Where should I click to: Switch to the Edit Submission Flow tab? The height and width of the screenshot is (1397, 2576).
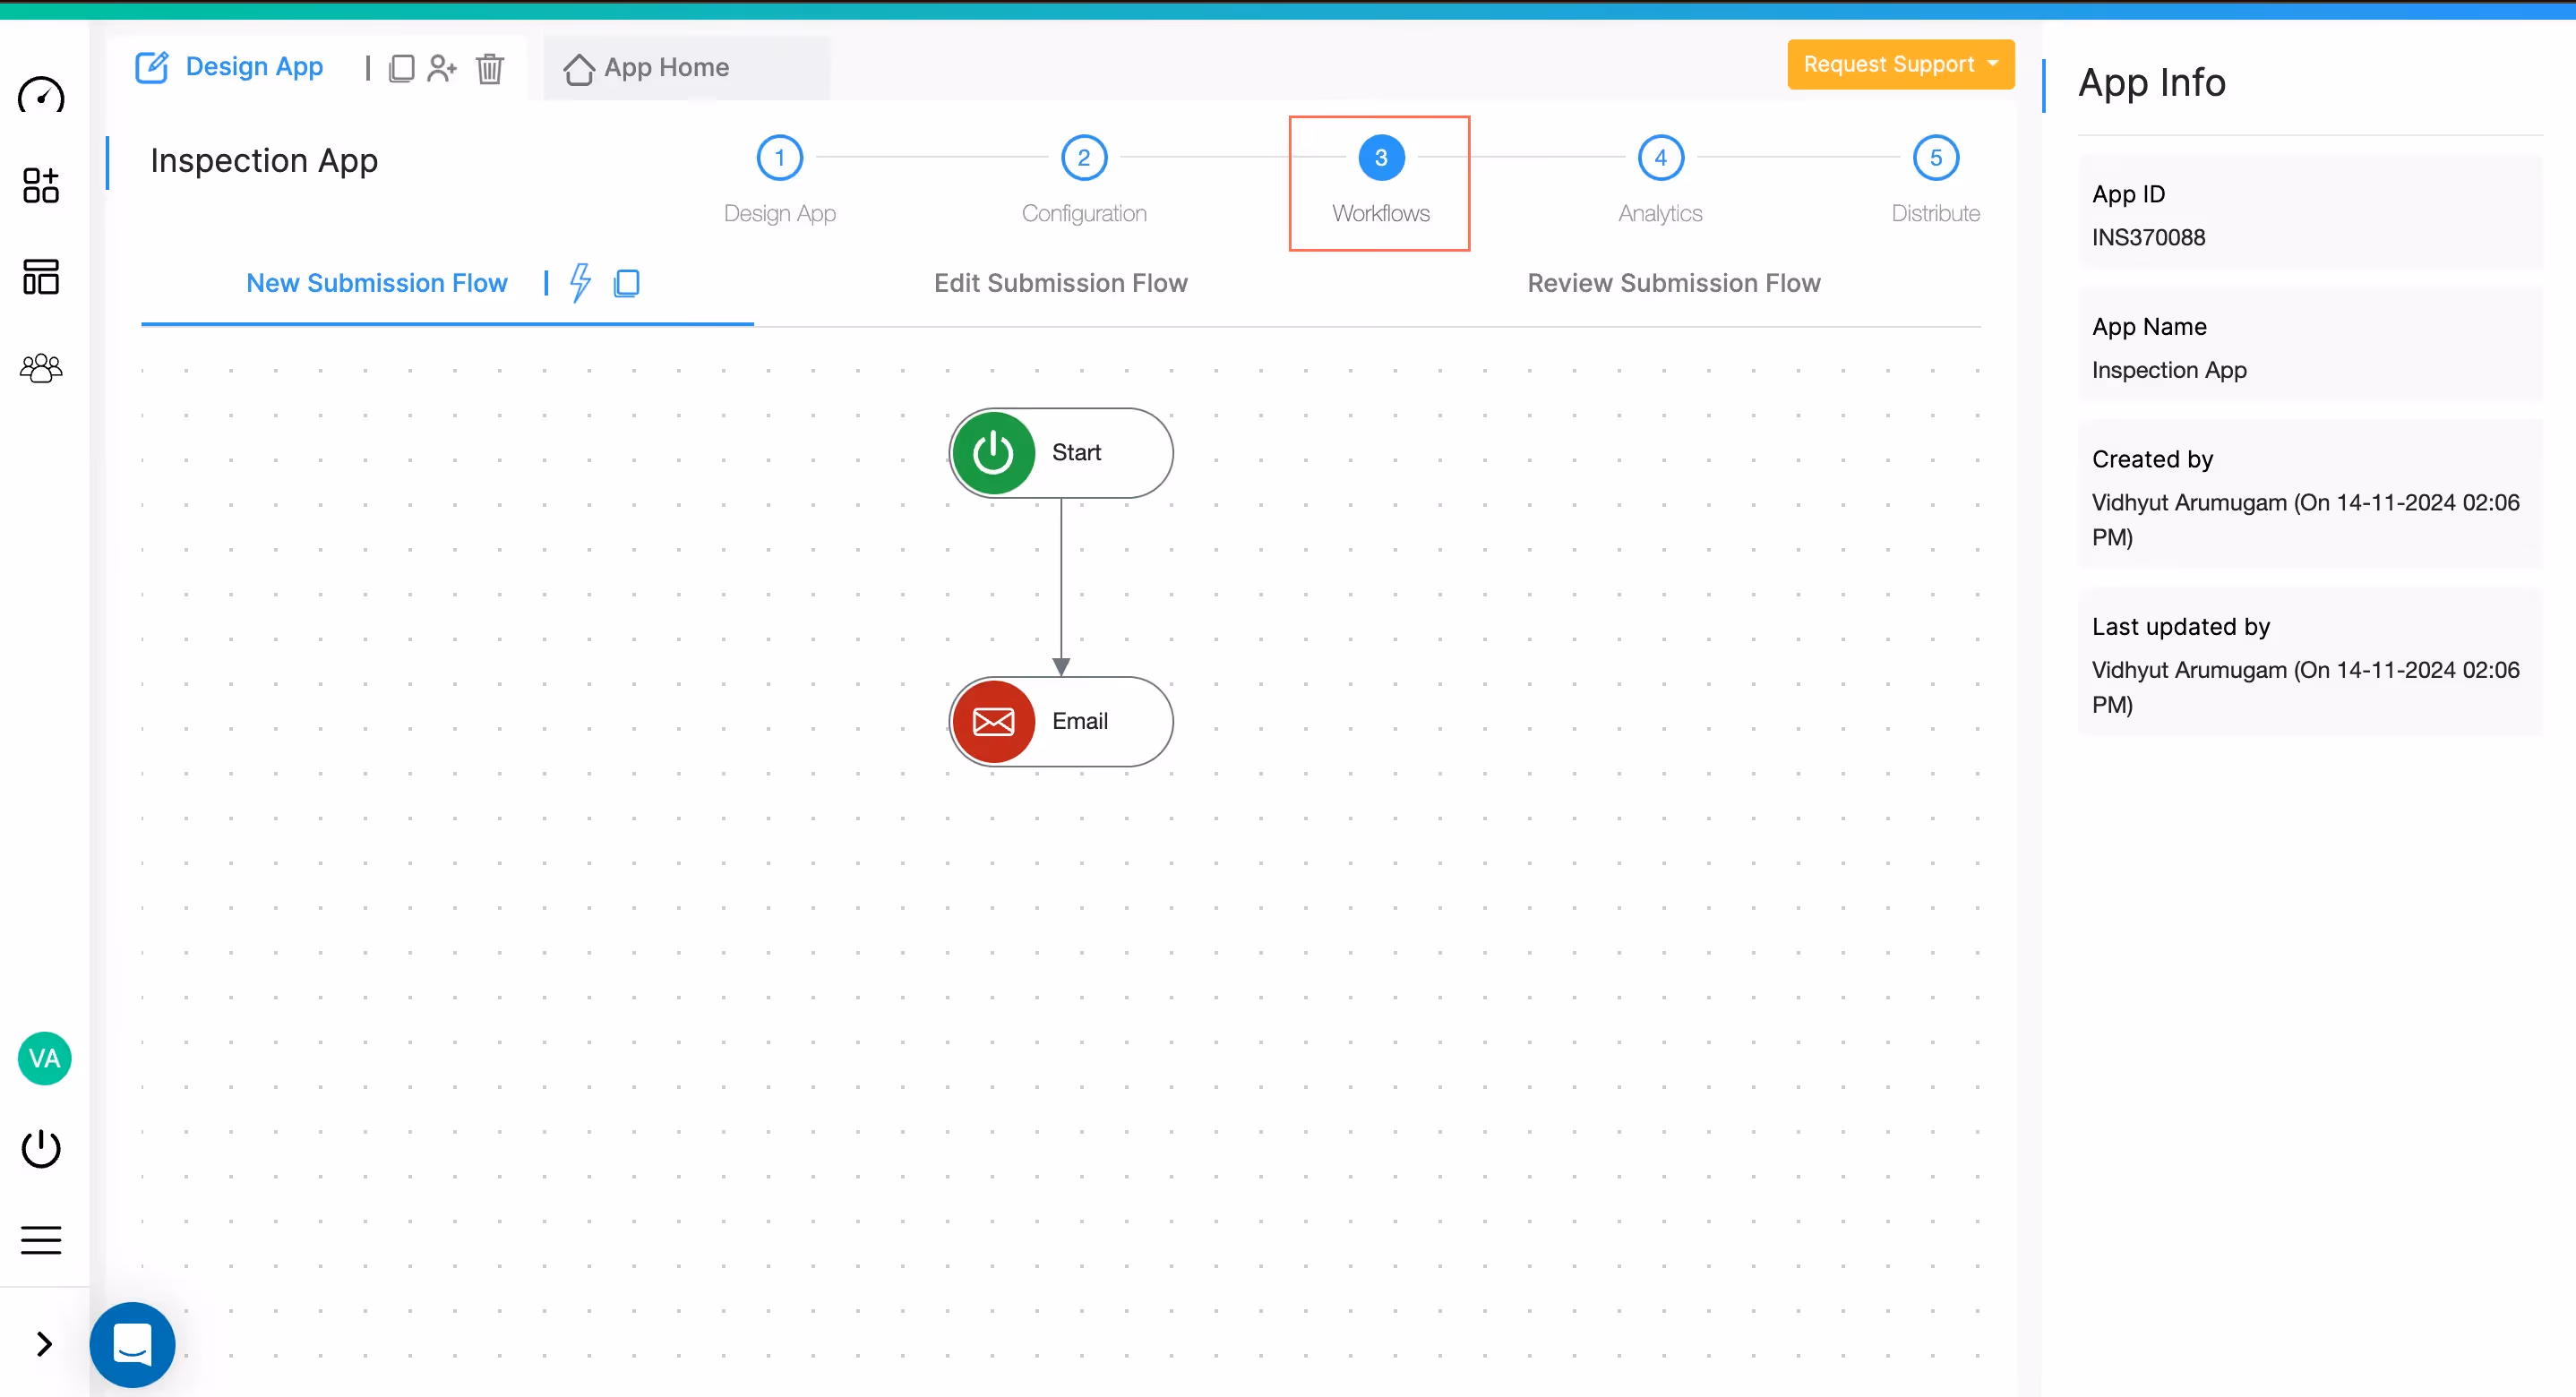pyautogui.click(x=1060, y=283)
